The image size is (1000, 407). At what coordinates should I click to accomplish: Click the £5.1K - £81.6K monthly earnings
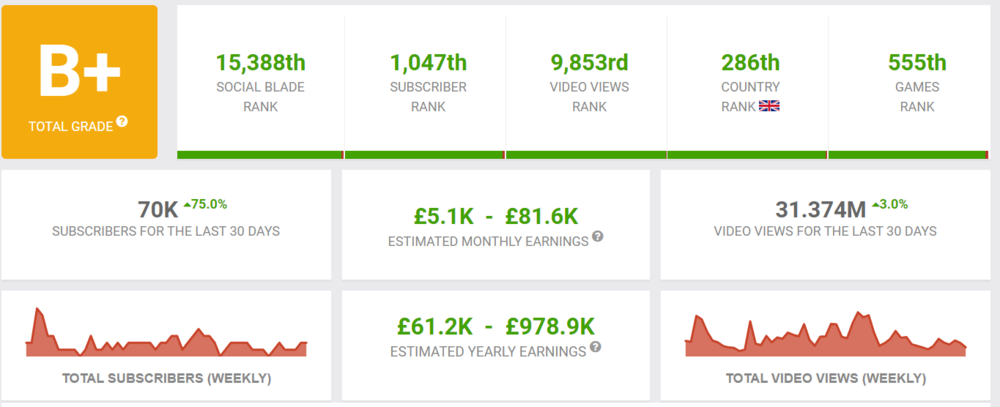[x=496, y=215]
